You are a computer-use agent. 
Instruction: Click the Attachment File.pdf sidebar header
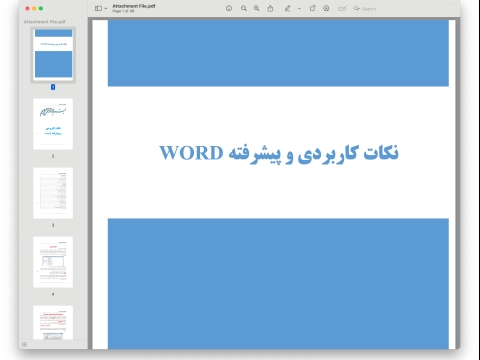(45, 22)
